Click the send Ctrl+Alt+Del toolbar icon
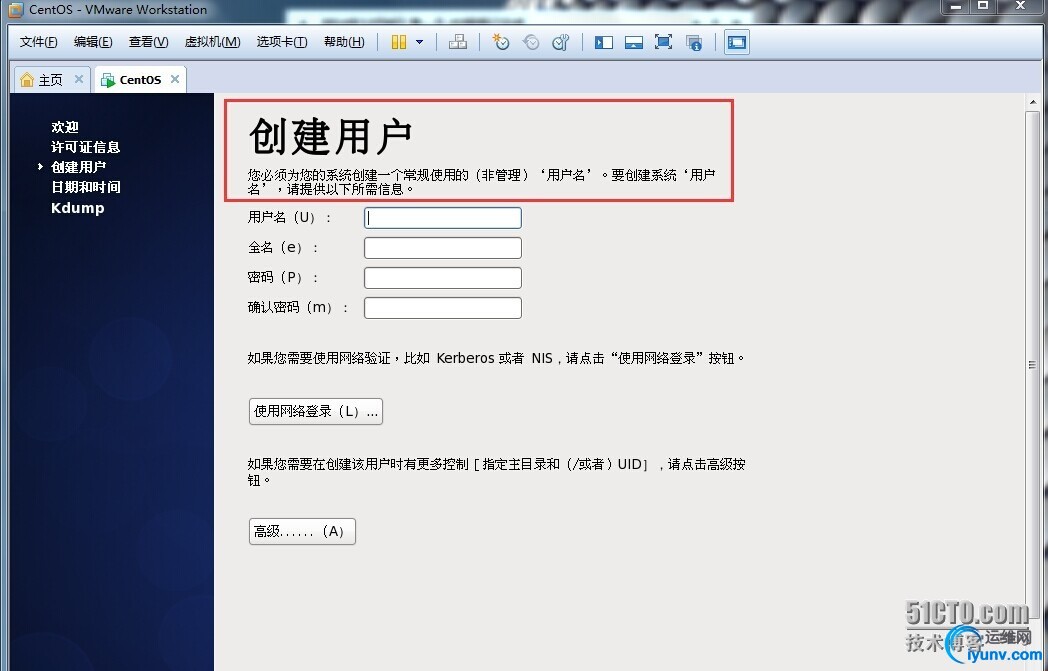This screenshot has height=671, width=1048. pyautogui.click(x=458, y=42)
